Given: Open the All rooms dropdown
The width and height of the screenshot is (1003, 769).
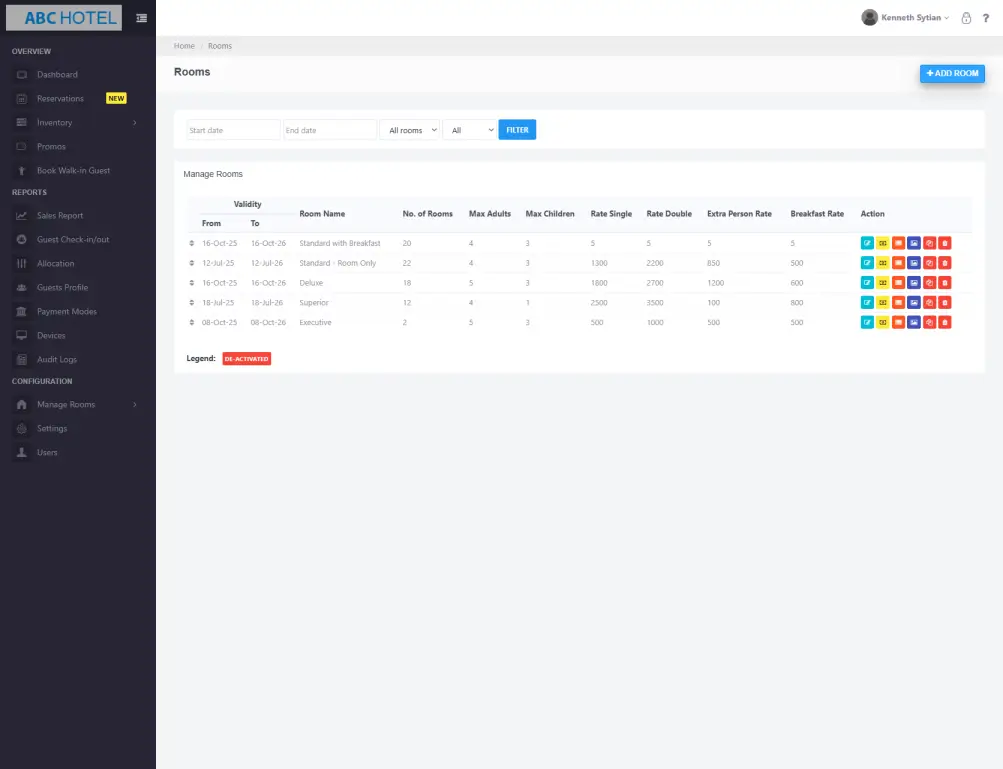Looking at the screenshot, I should (409, 130).
